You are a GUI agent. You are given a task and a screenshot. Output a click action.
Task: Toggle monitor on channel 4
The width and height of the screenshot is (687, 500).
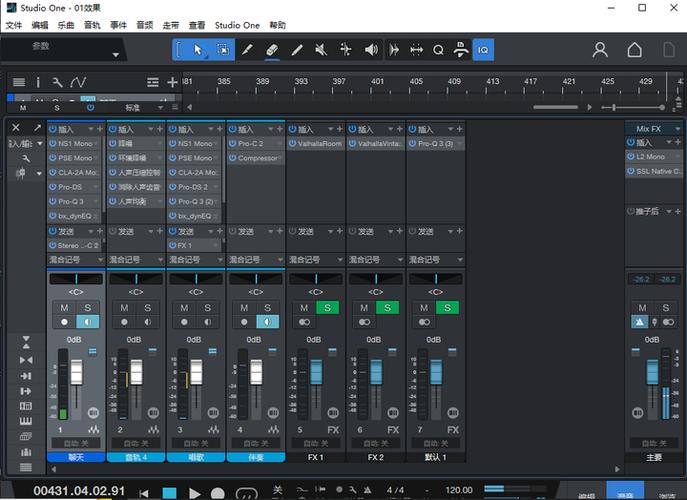pyautogui.click(x=268, y=322)
